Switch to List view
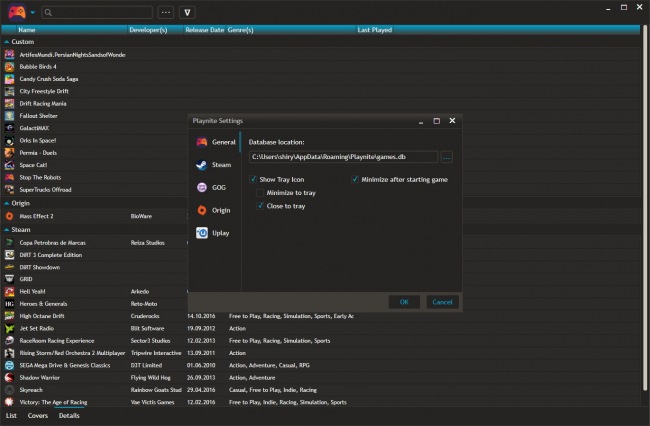The image size is (650, 426). click(x=11, y=416)
